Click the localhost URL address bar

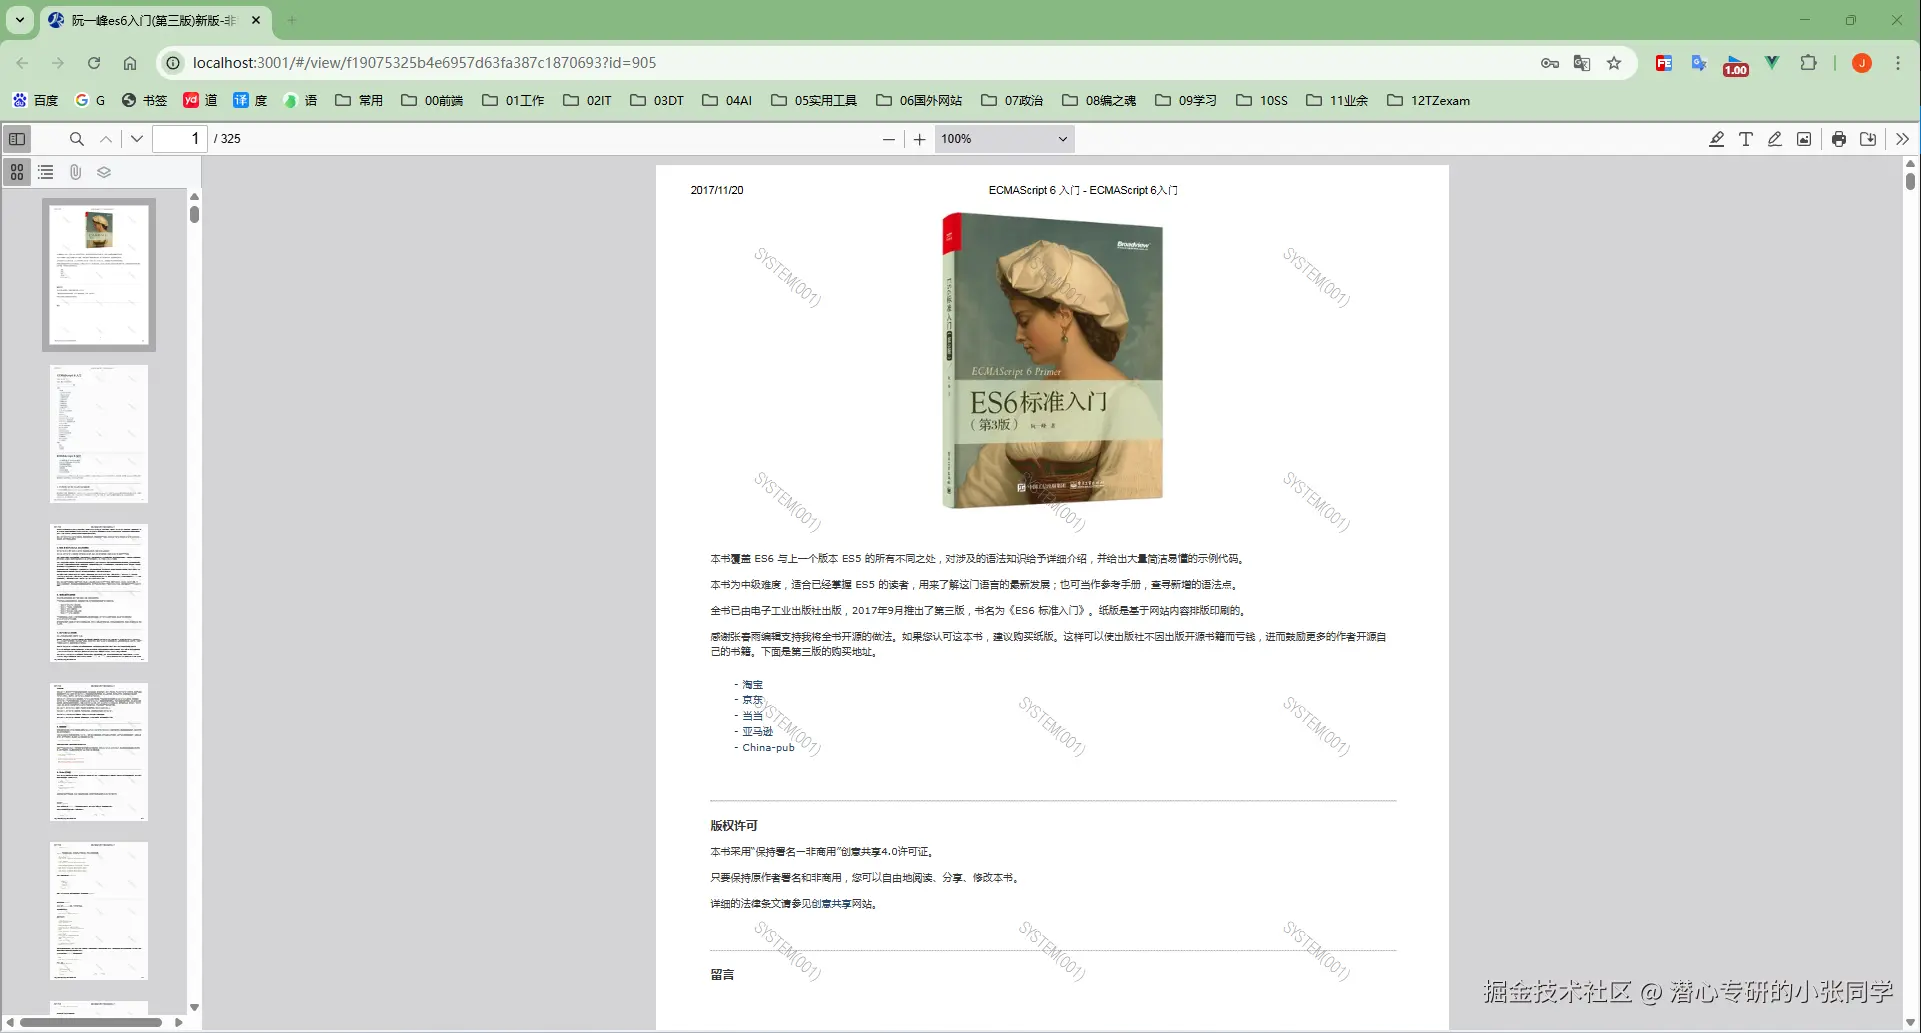(424, 63)
